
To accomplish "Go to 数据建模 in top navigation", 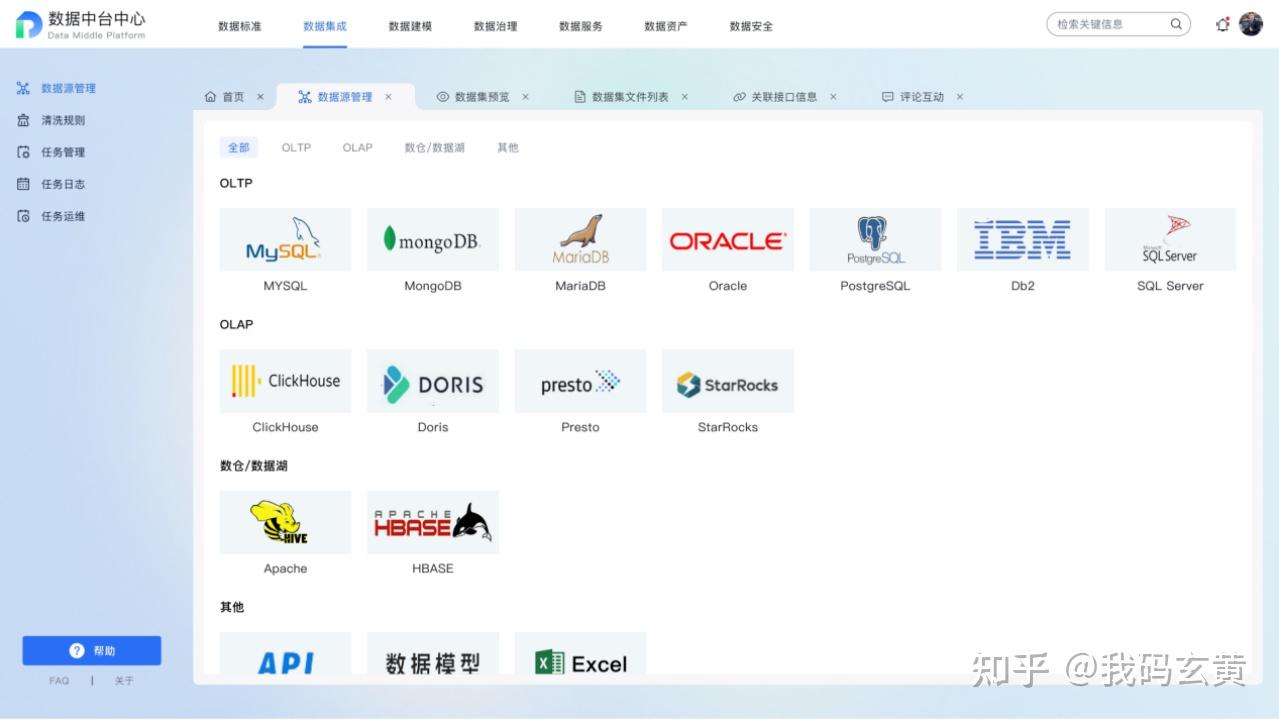I will pos(410,26).
